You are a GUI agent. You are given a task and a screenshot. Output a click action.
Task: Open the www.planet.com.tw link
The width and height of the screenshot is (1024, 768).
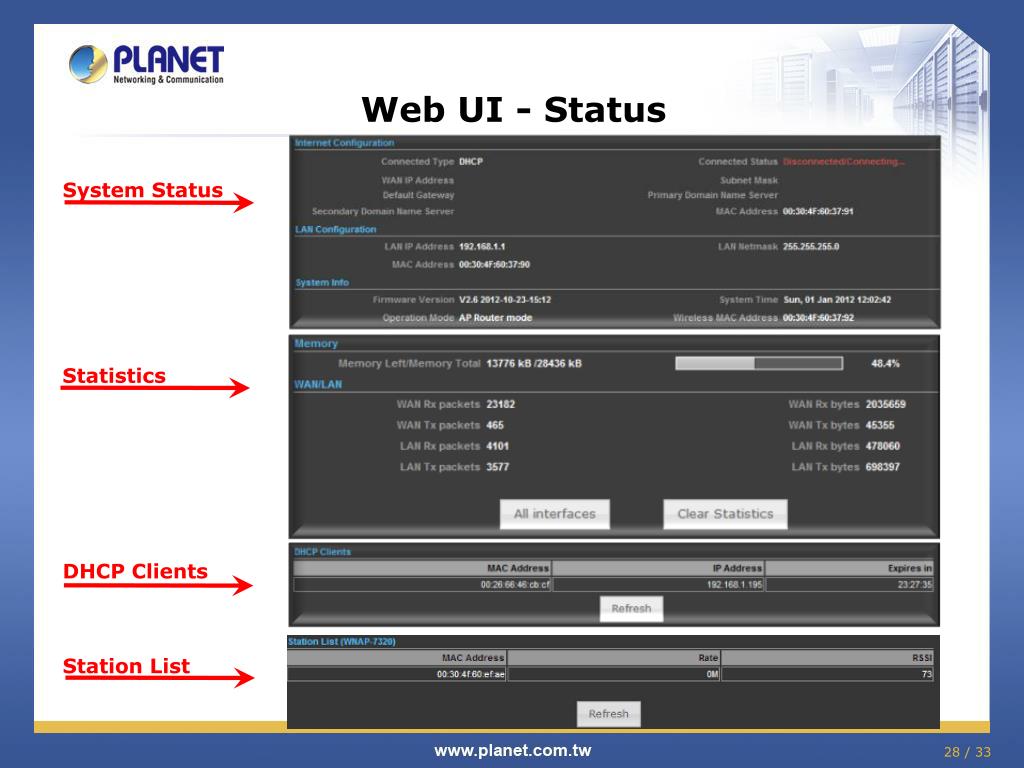coord(513,751)
